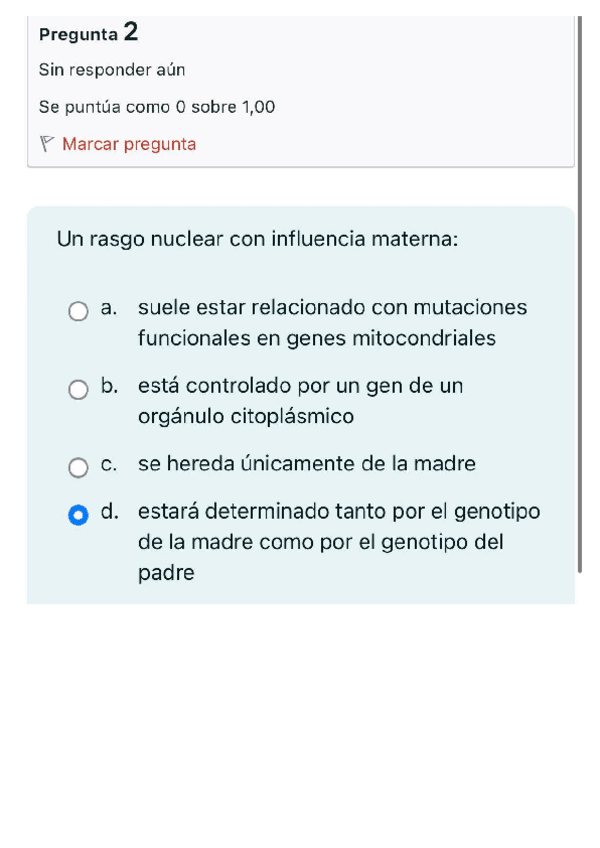Click answer text about mutaciones en genes mitocondriales
This screenshot has width=600, height=848.
(x=332, y=323)
